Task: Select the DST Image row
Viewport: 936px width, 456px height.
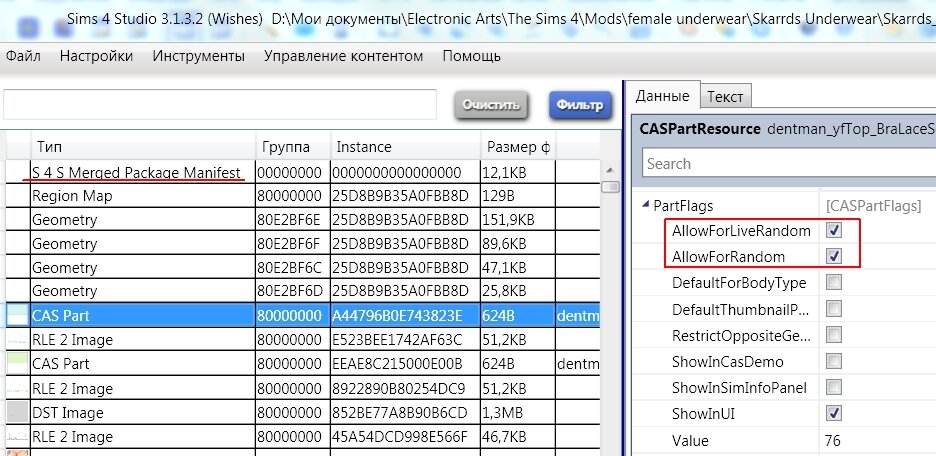Action: click(x=303, y=412)
